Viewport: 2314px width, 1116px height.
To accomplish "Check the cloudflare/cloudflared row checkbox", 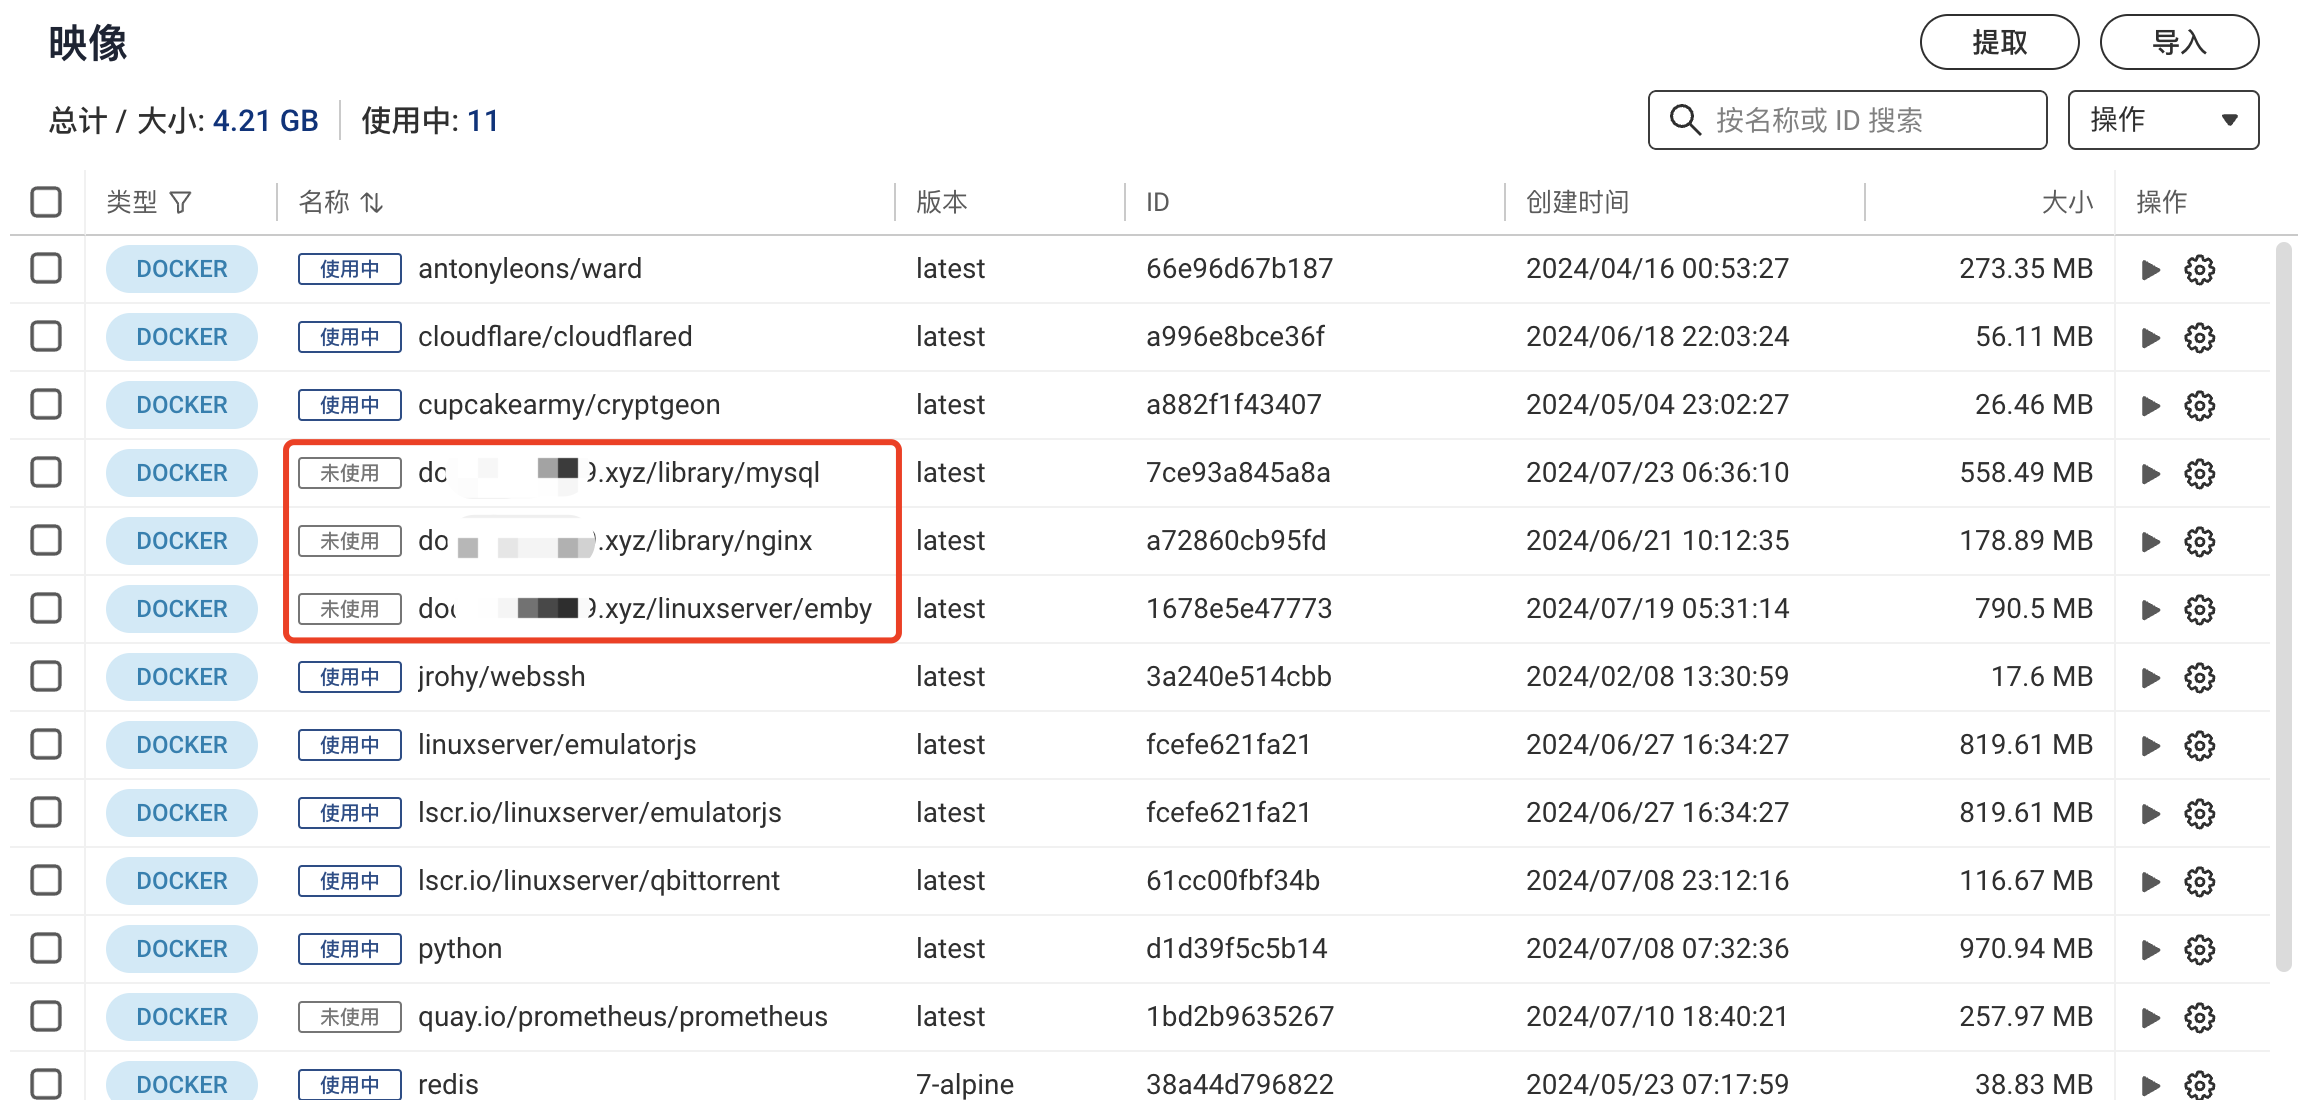I will click(x=46, y=336).
